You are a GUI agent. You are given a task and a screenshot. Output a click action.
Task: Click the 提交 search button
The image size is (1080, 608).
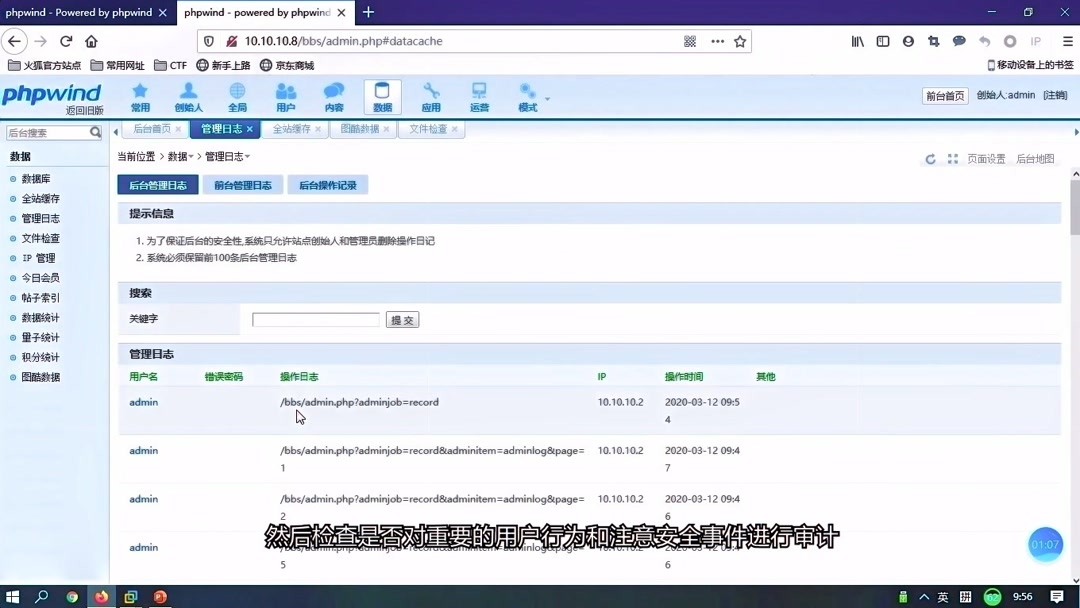click(x=402, y=319)
